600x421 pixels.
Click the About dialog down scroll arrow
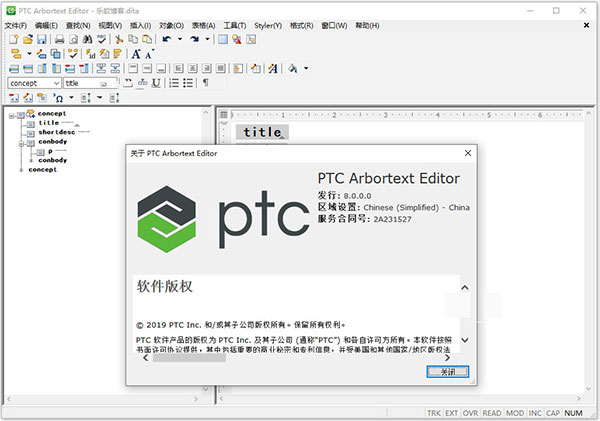click(464, 340)
